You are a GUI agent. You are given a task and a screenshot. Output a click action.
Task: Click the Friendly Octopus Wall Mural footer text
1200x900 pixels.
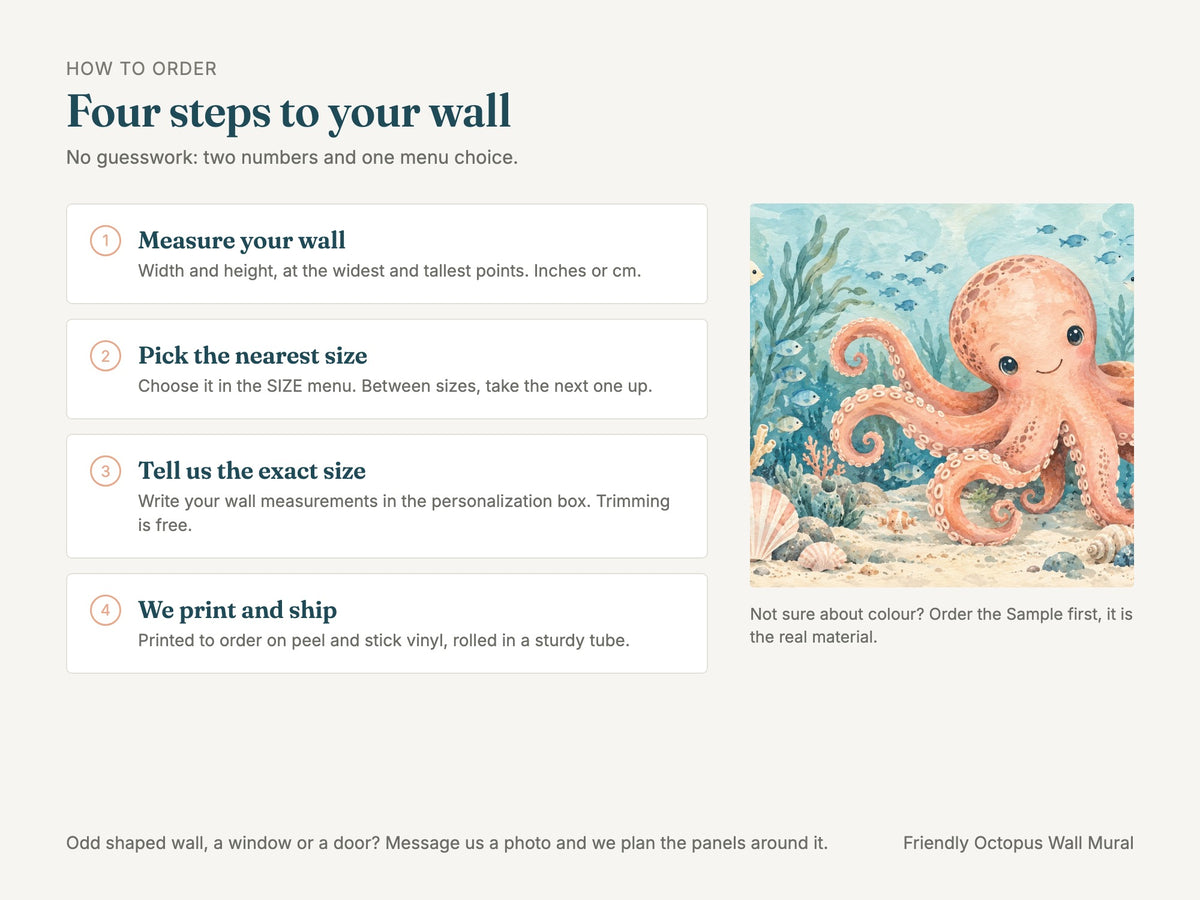[x=1018, y=843]
